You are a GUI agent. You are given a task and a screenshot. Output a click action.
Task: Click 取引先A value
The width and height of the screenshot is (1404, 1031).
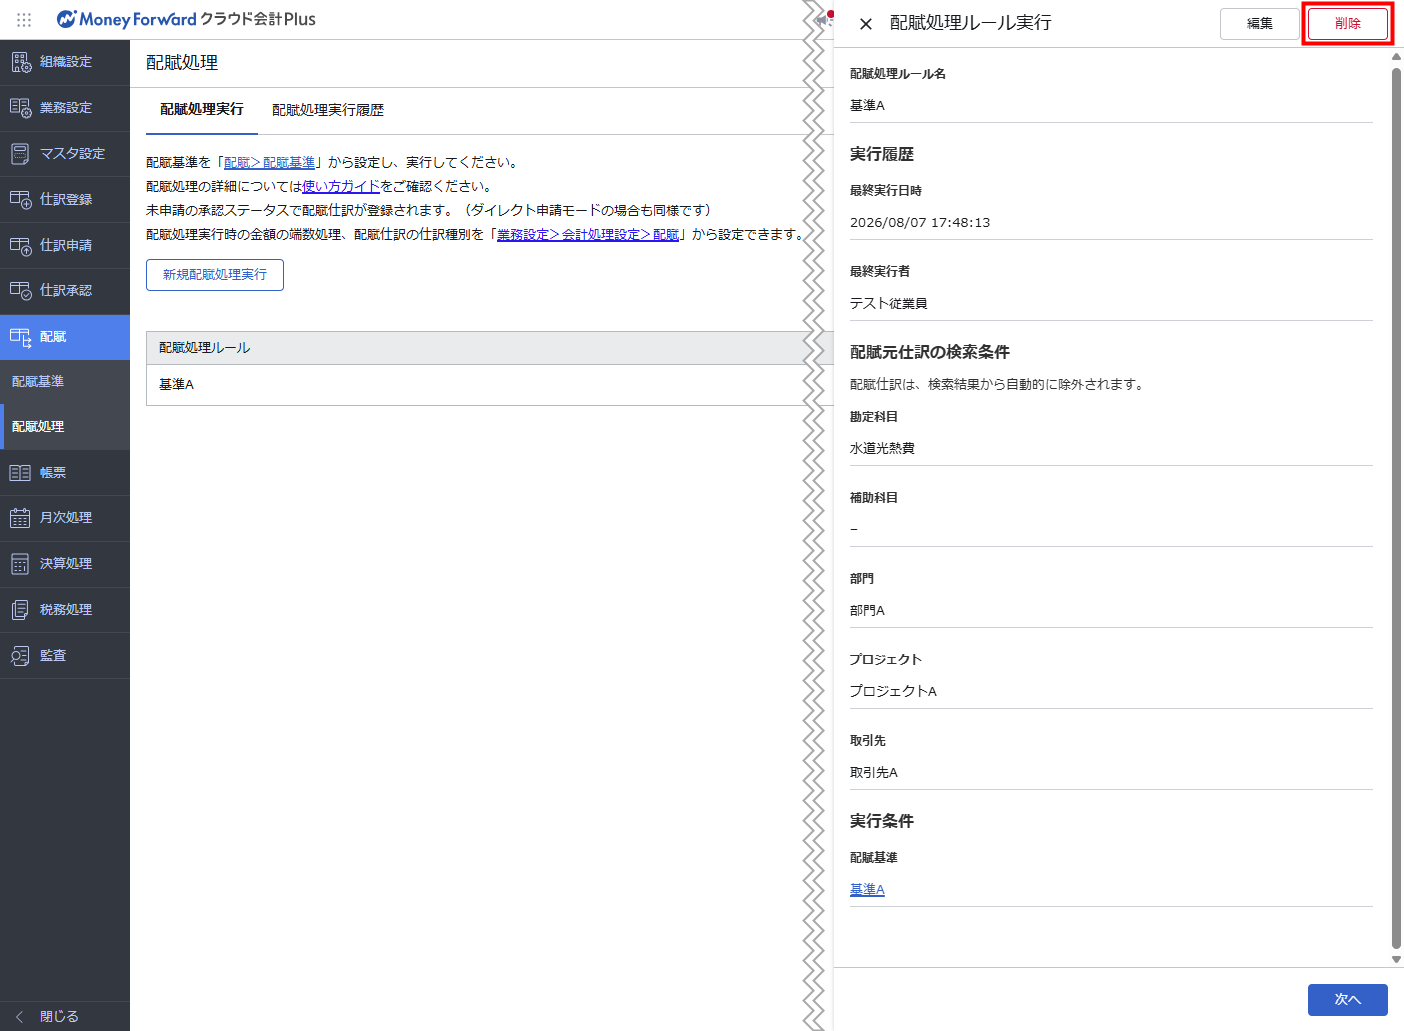[874, 773]
